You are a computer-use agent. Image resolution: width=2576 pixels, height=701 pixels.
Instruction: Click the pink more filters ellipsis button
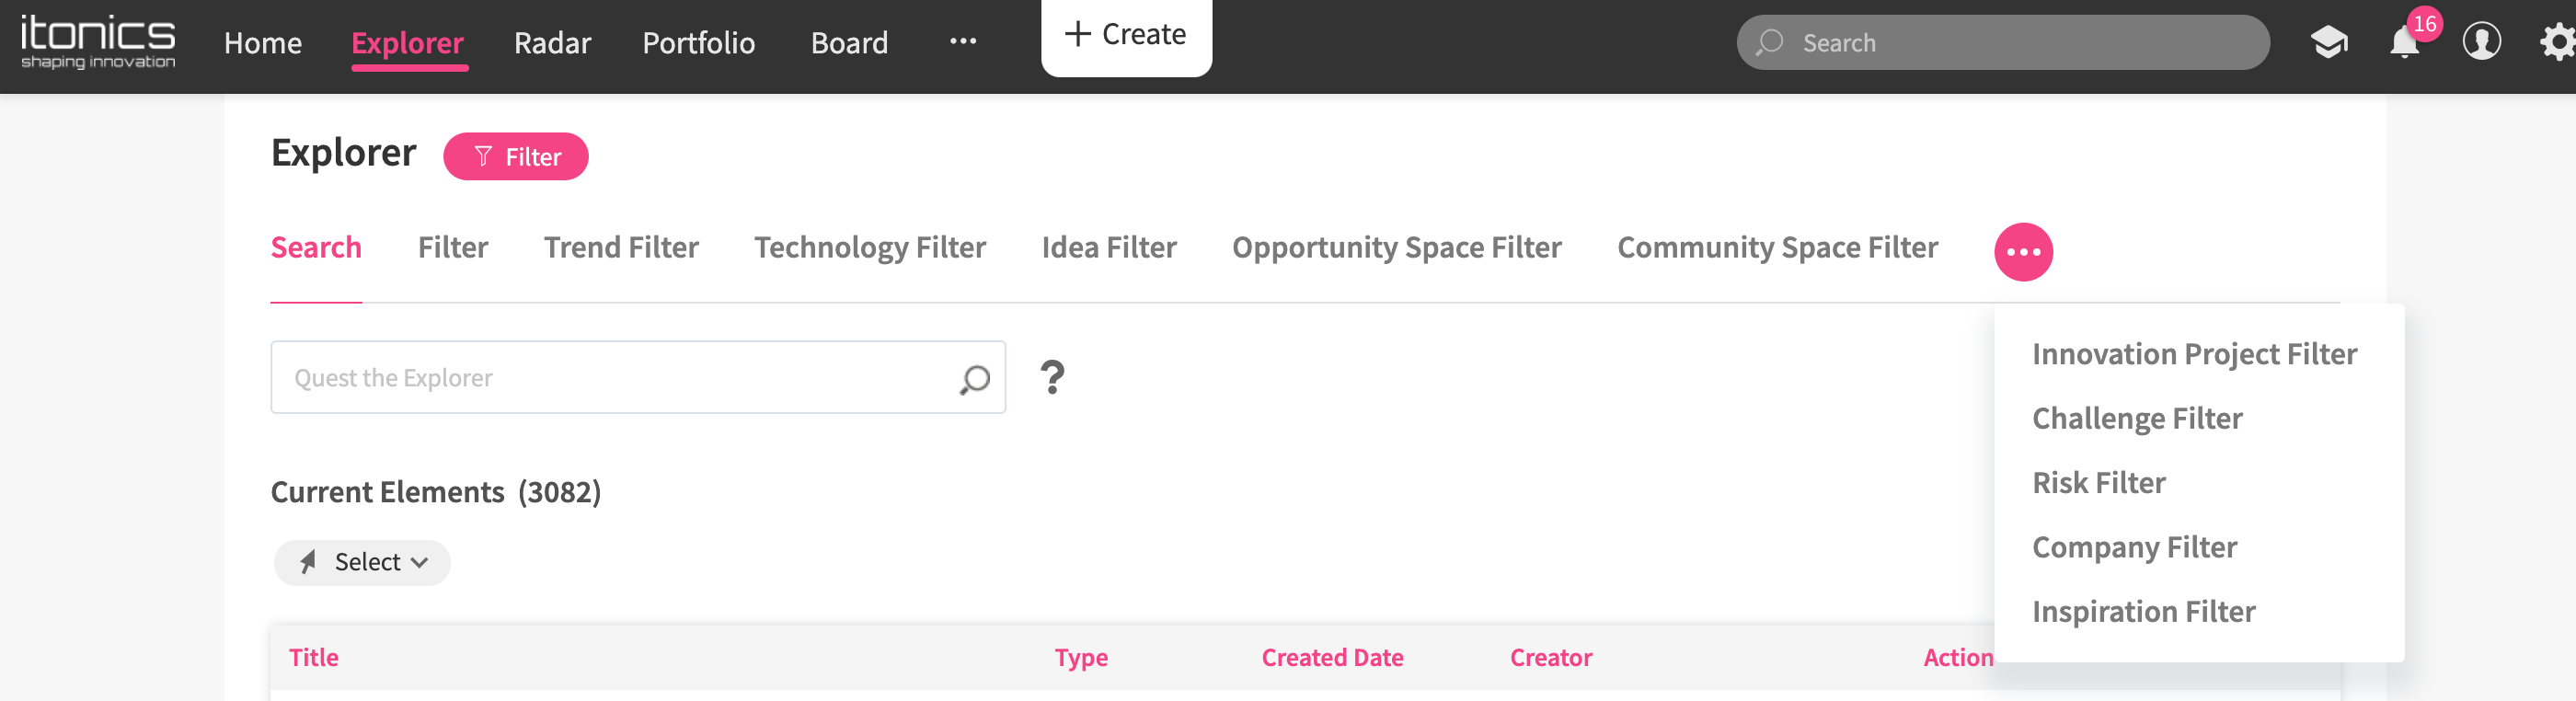(2022, 252)
